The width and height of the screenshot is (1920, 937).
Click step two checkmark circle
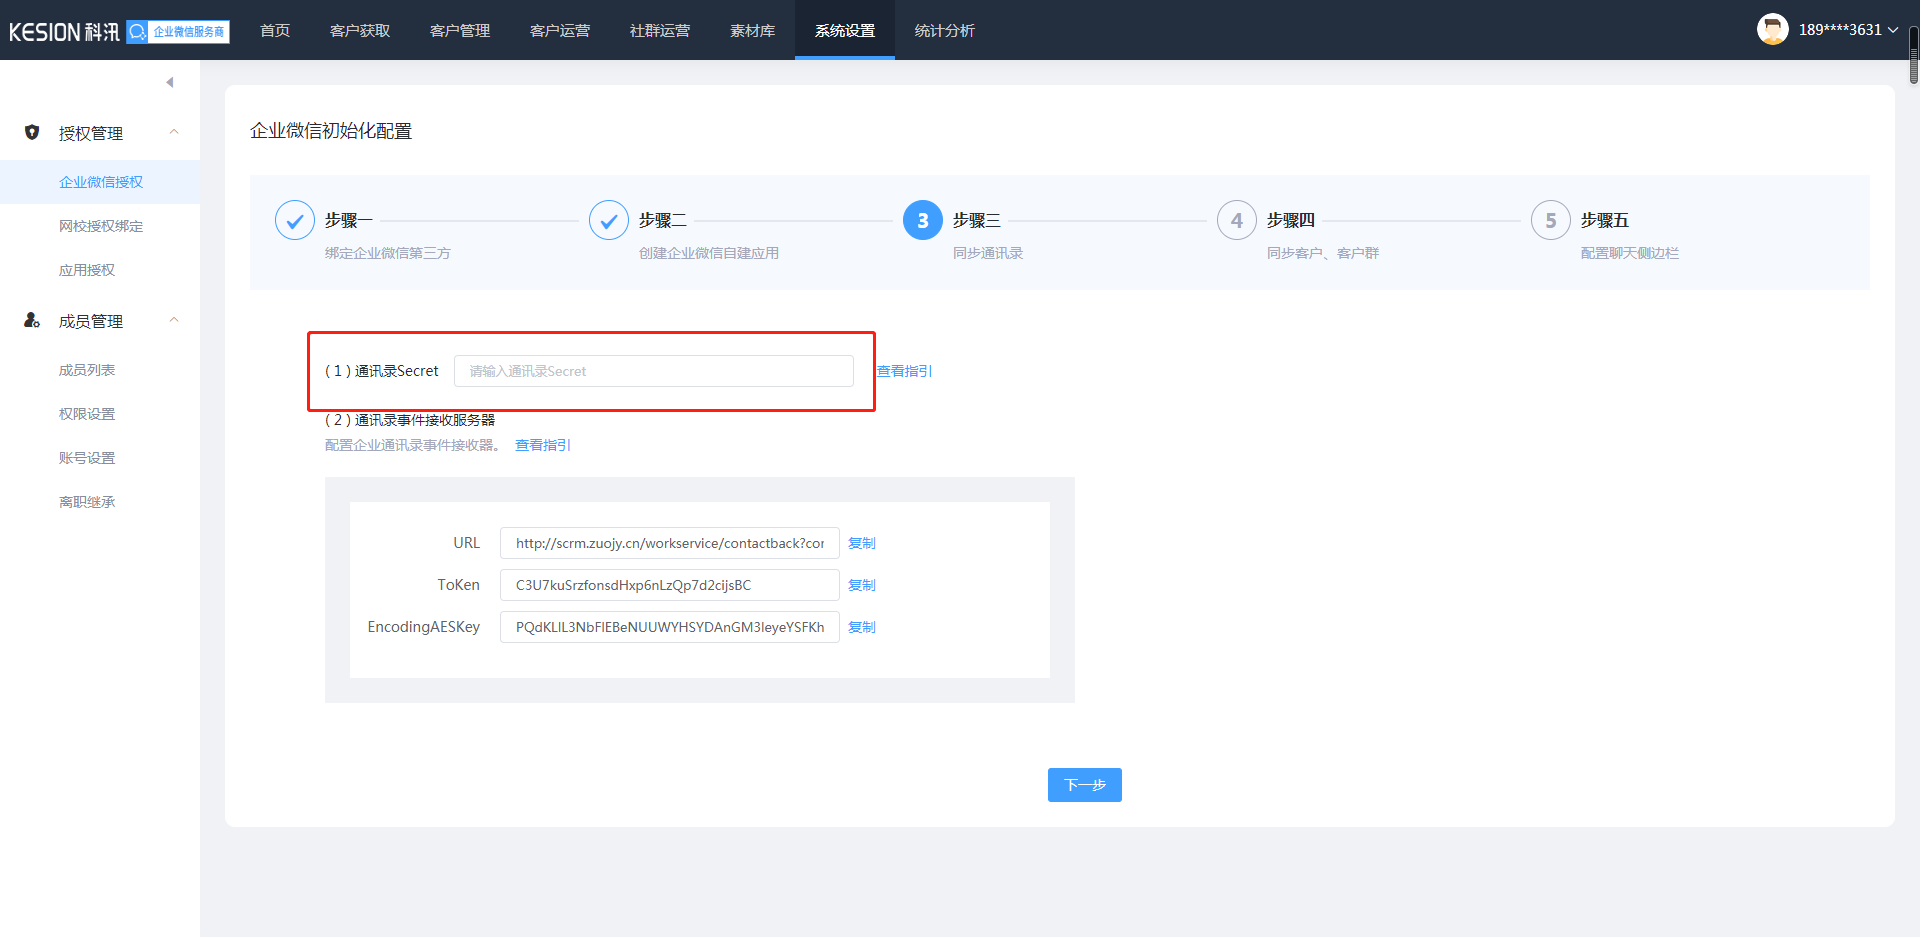[609, 220]
